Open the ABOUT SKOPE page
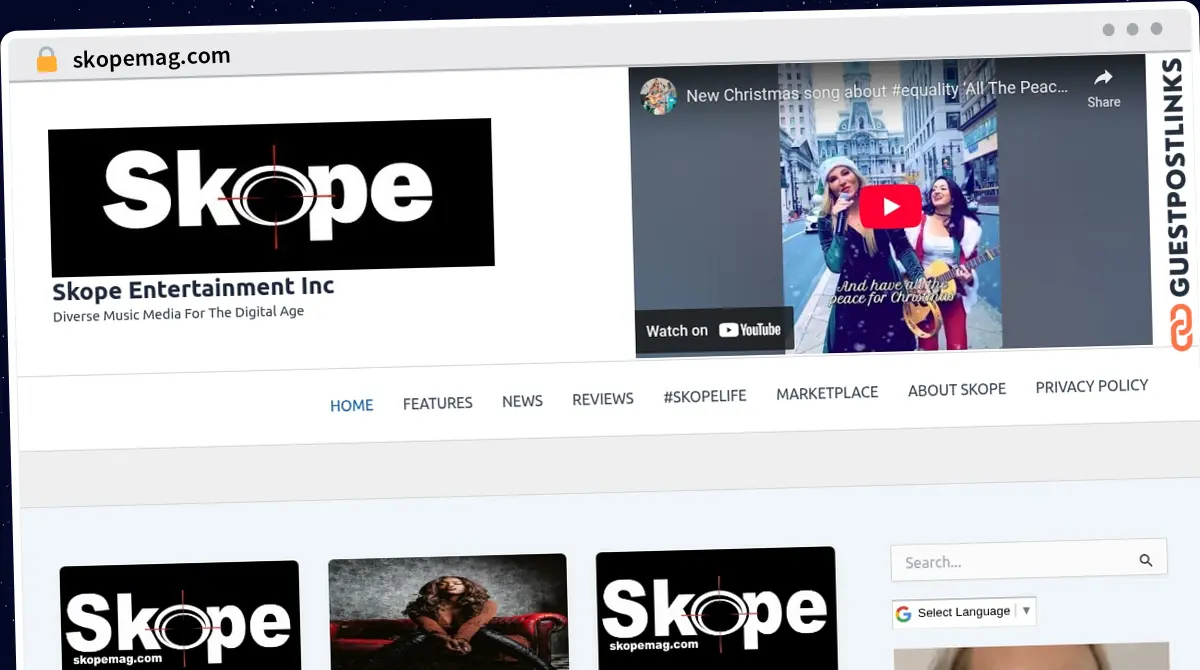Viewport: 1200px width, 670px height. pyautogui.click(x=957, y=389)
